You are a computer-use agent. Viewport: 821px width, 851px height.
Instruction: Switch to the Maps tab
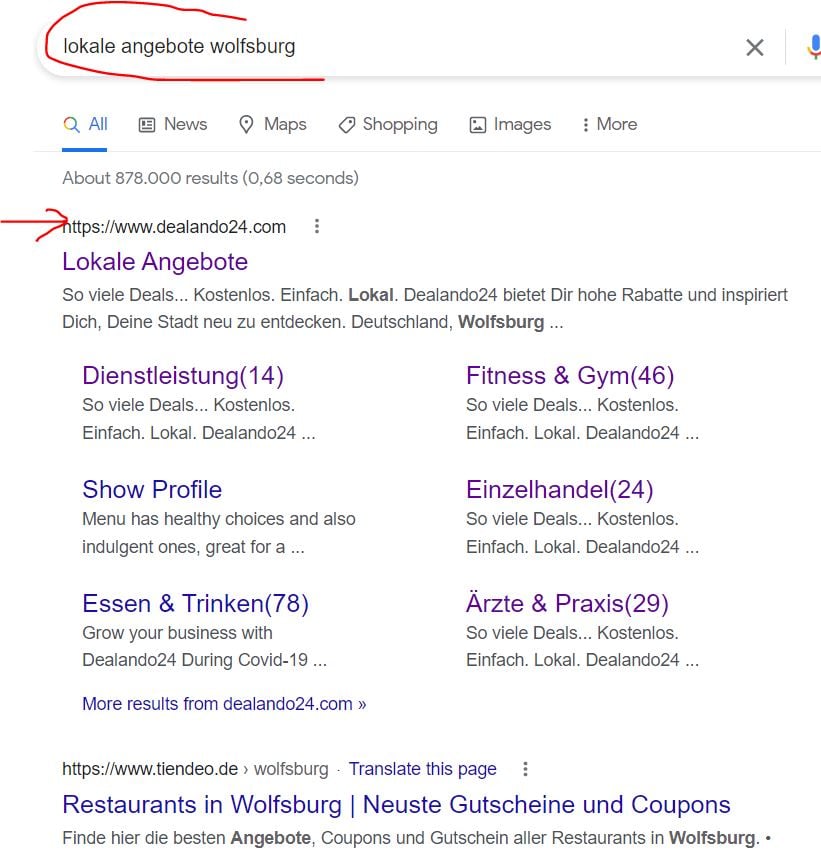tap(272, 124)
